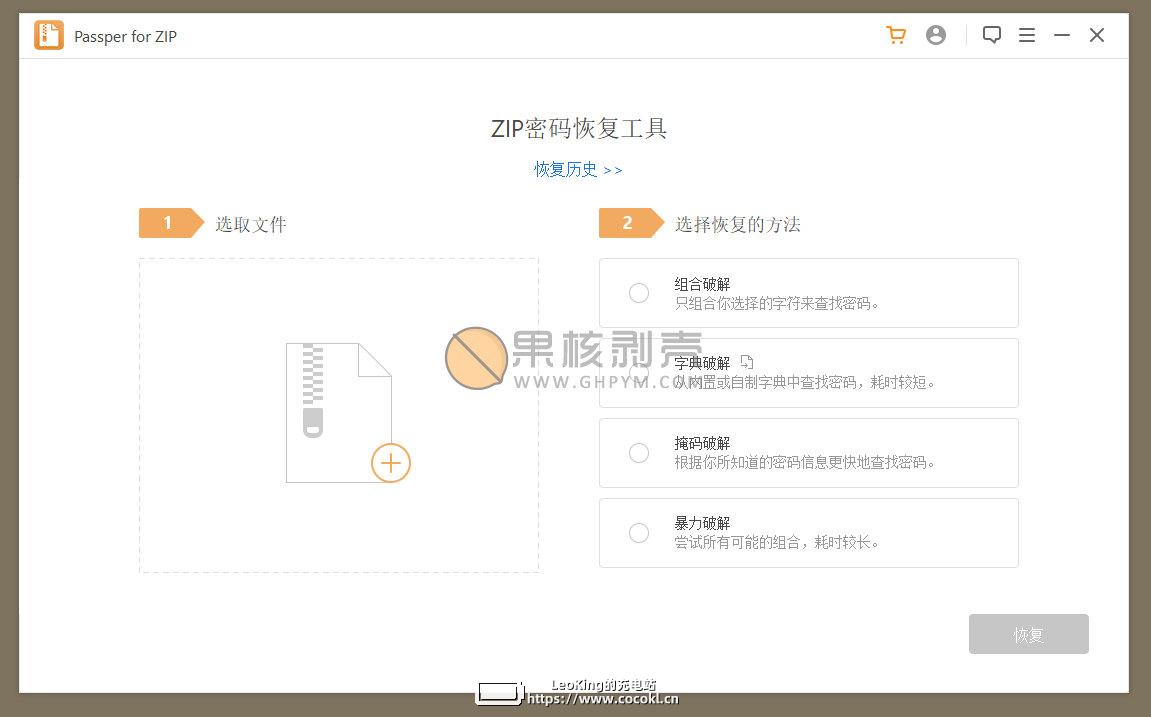Open the user account profile icon
The image size is (1151, 717).
pos(936,35)
